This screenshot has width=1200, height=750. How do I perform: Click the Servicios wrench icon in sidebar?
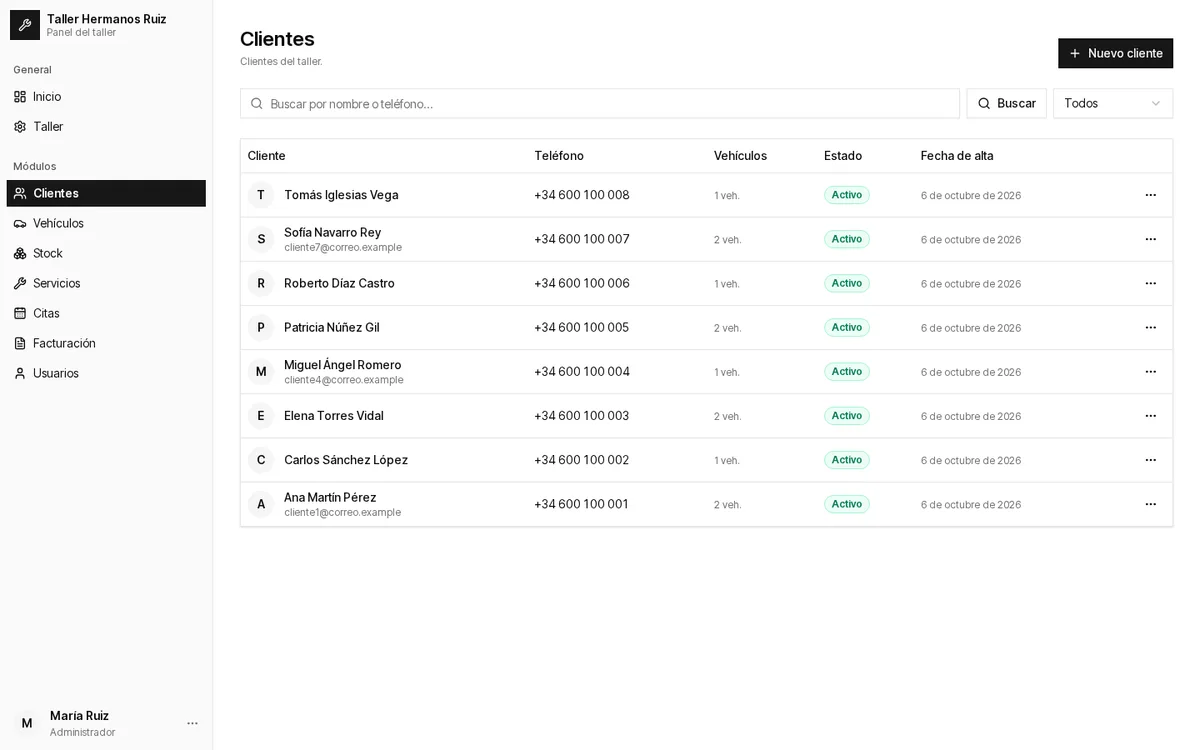coord(20,283)
